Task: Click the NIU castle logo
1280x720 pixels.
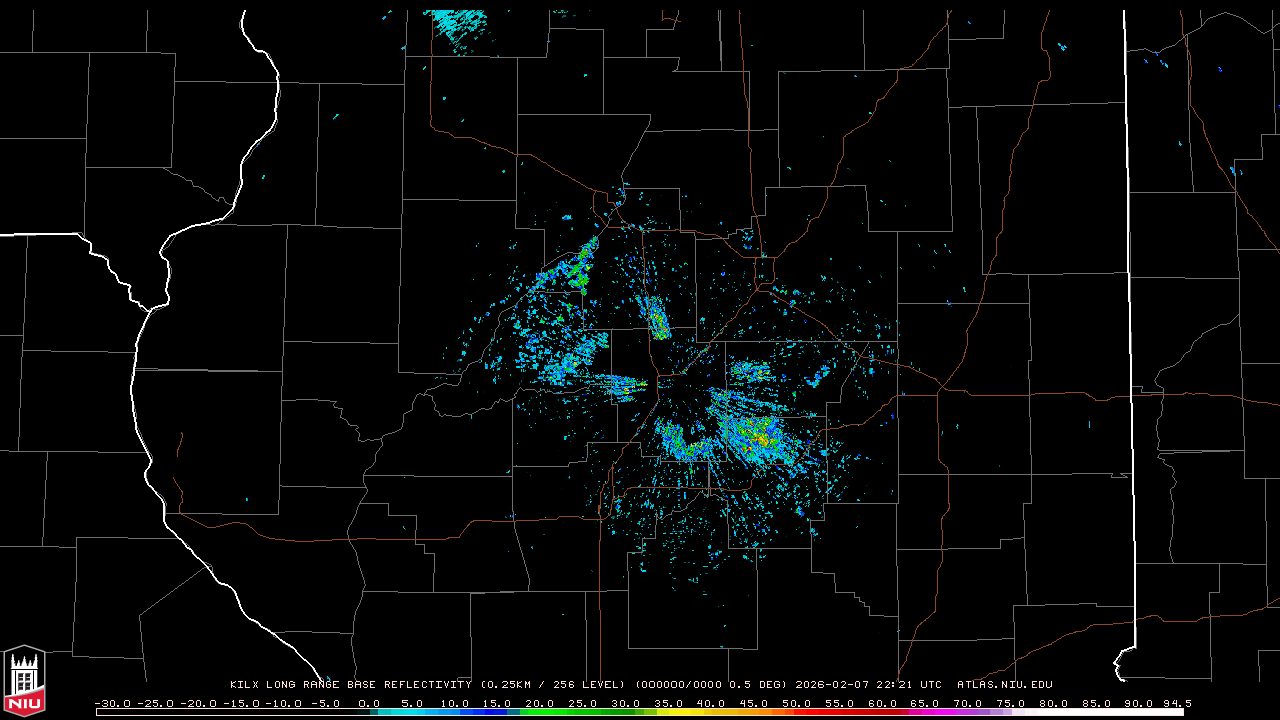Action: (24, 681)
